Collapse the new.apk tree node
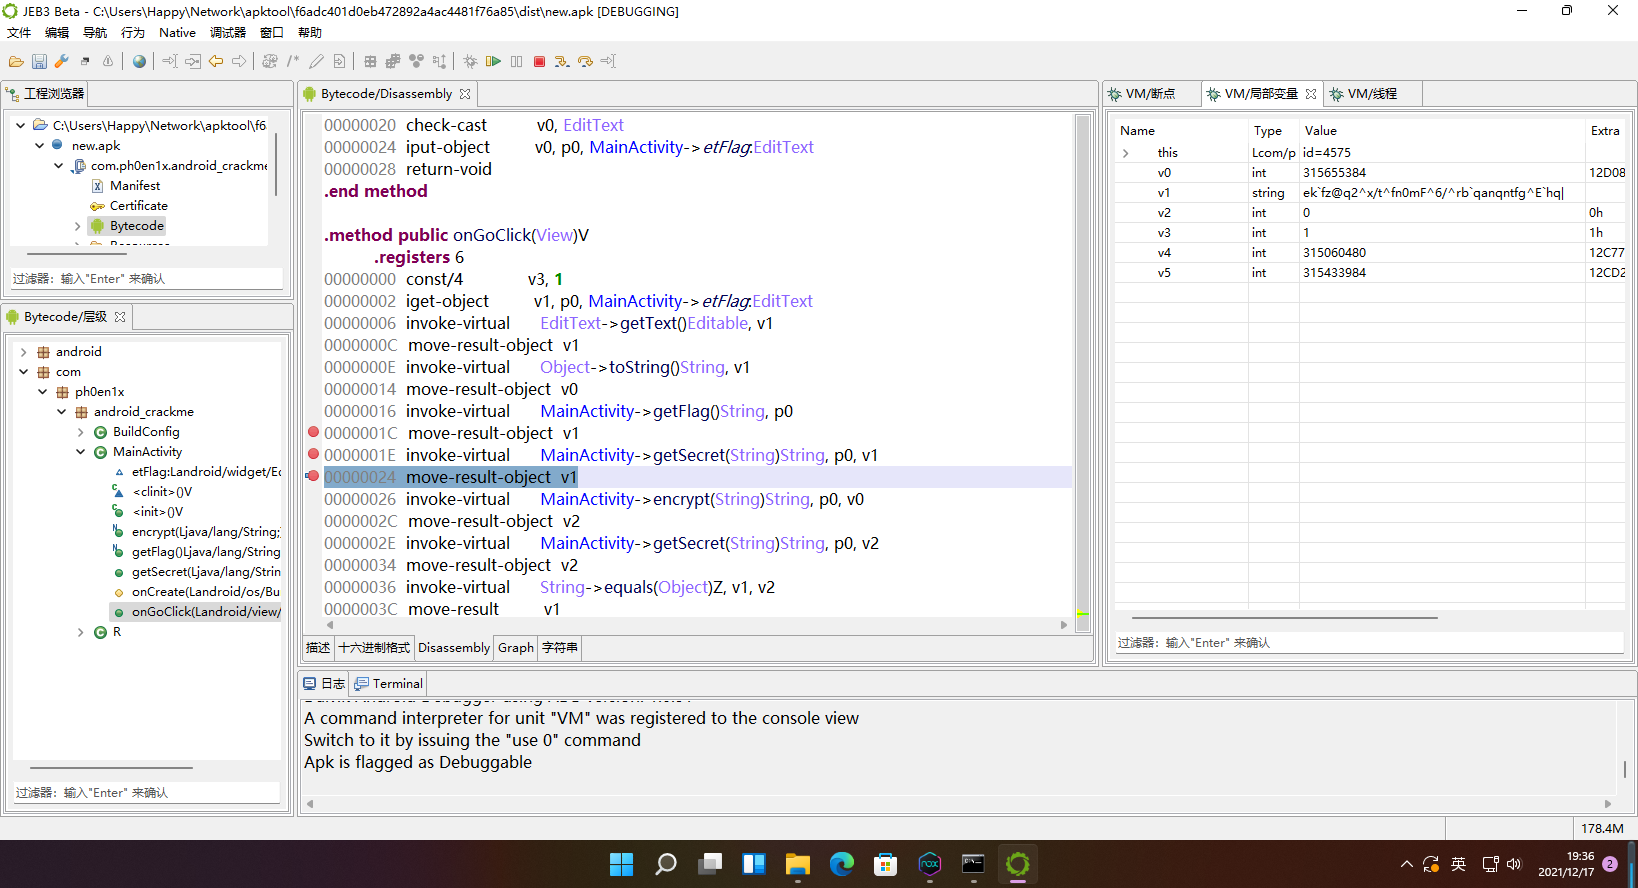 click(39, 146)
